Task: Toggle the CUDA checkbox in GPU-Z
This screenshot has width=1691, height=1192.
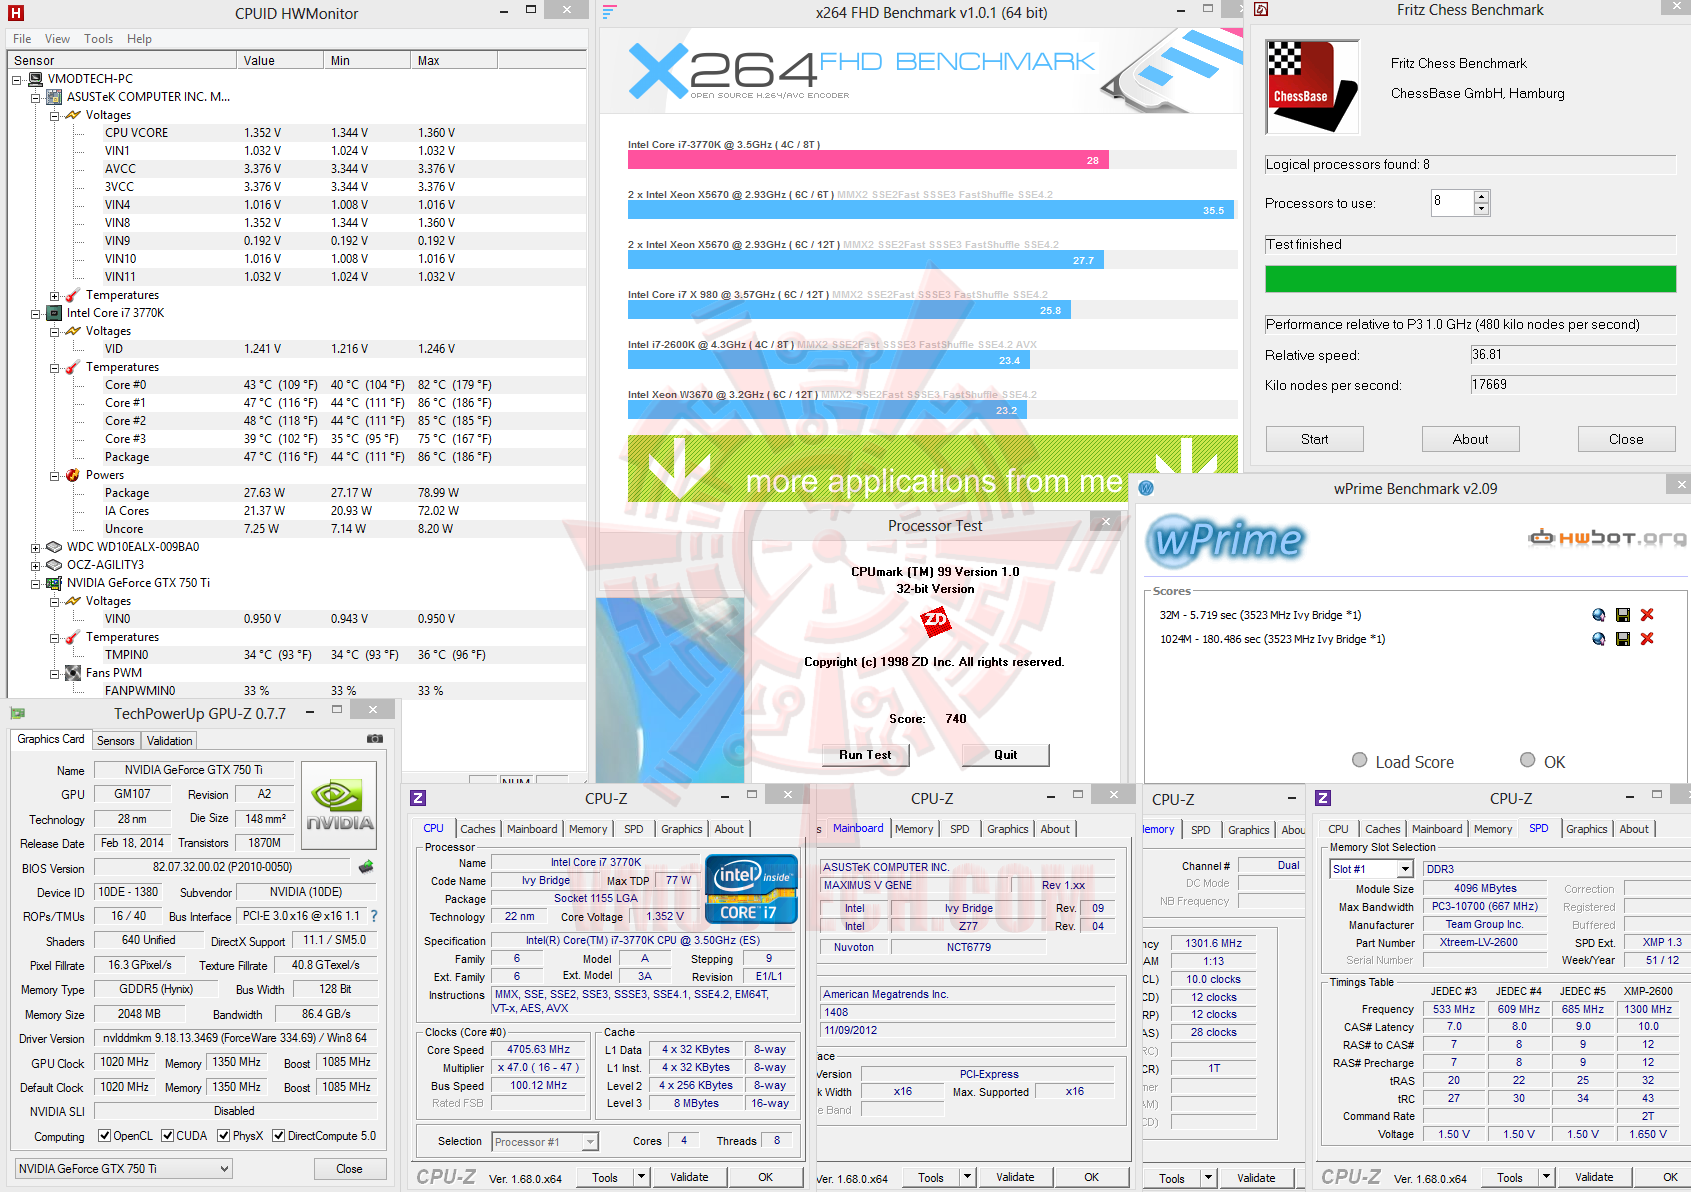Action: (168, 1136)
